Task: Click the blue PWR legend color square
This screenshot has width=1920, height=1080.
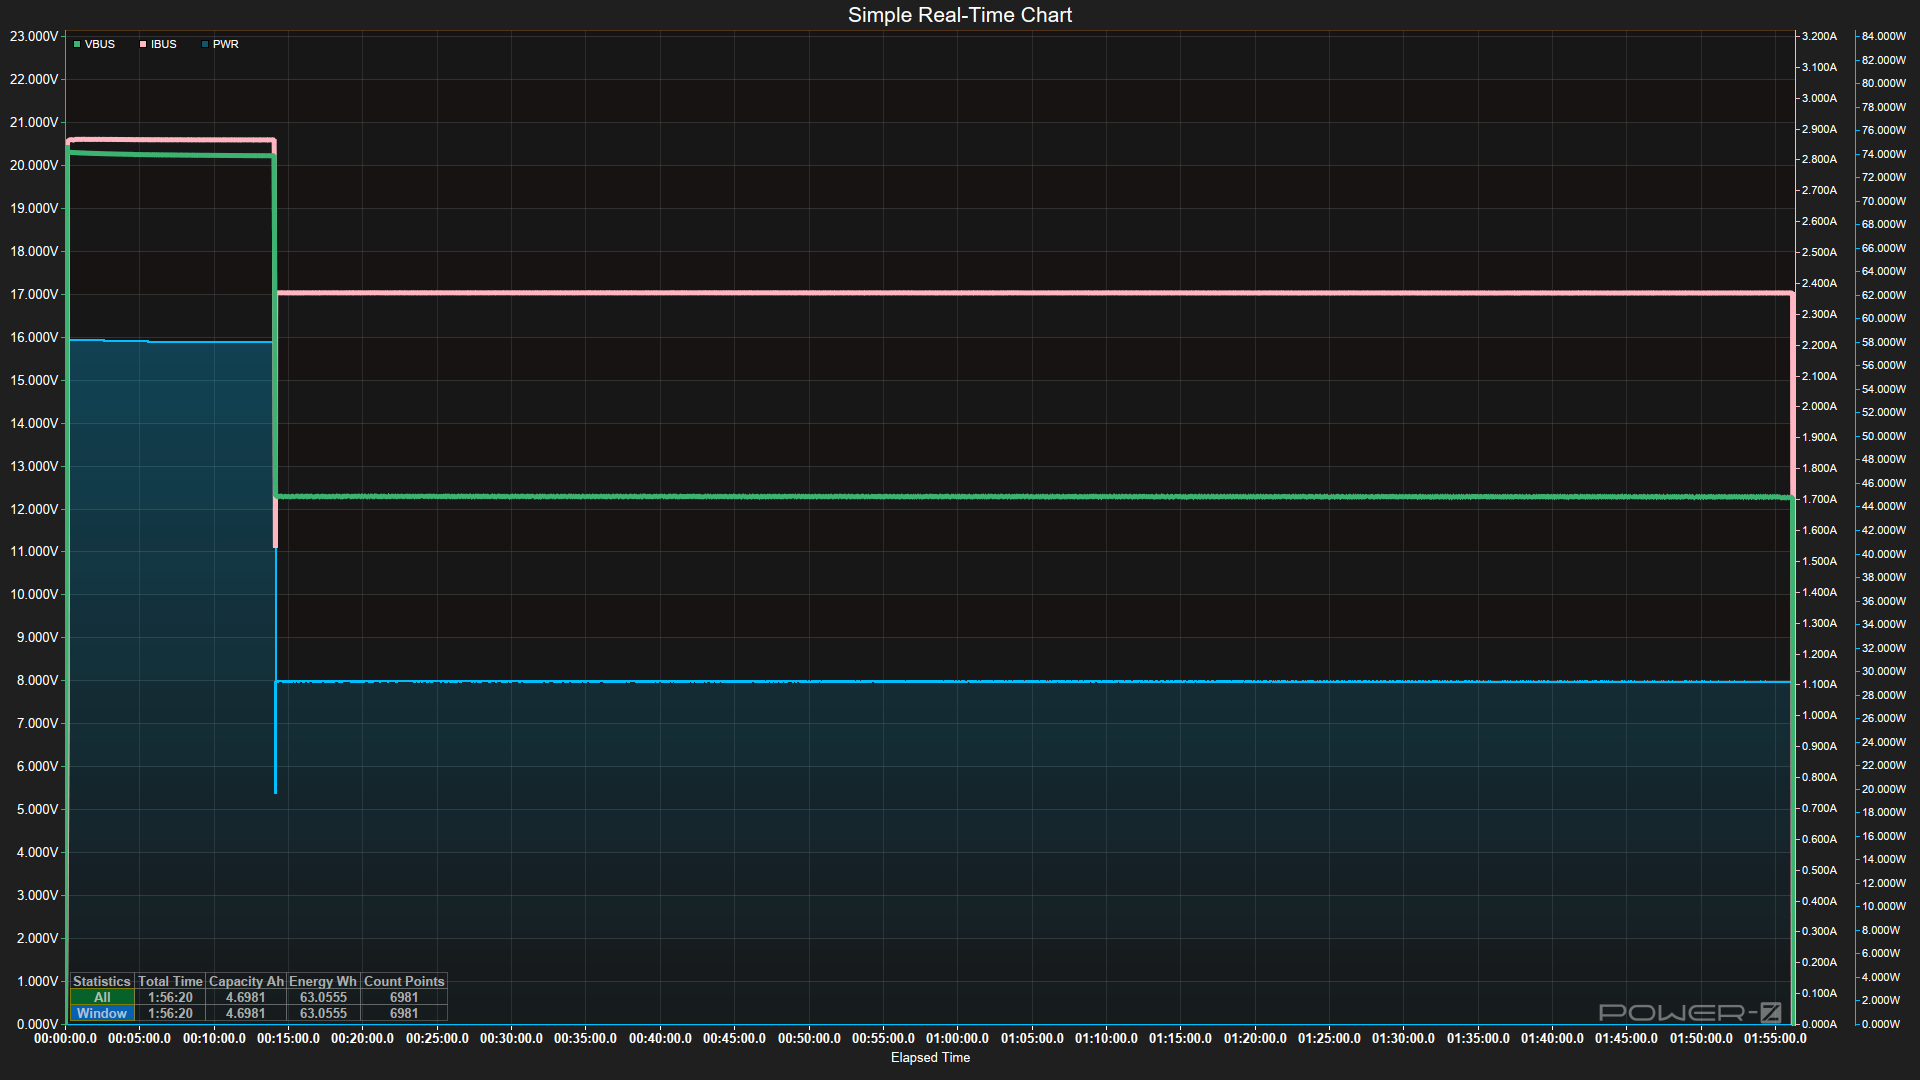Action: (205, 45)
